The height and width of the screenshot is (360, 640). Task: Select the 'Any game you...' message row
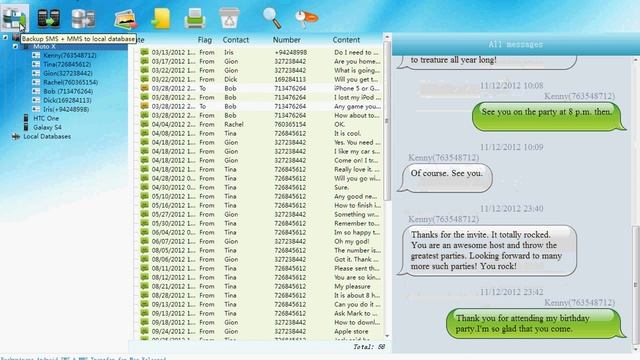260,106
